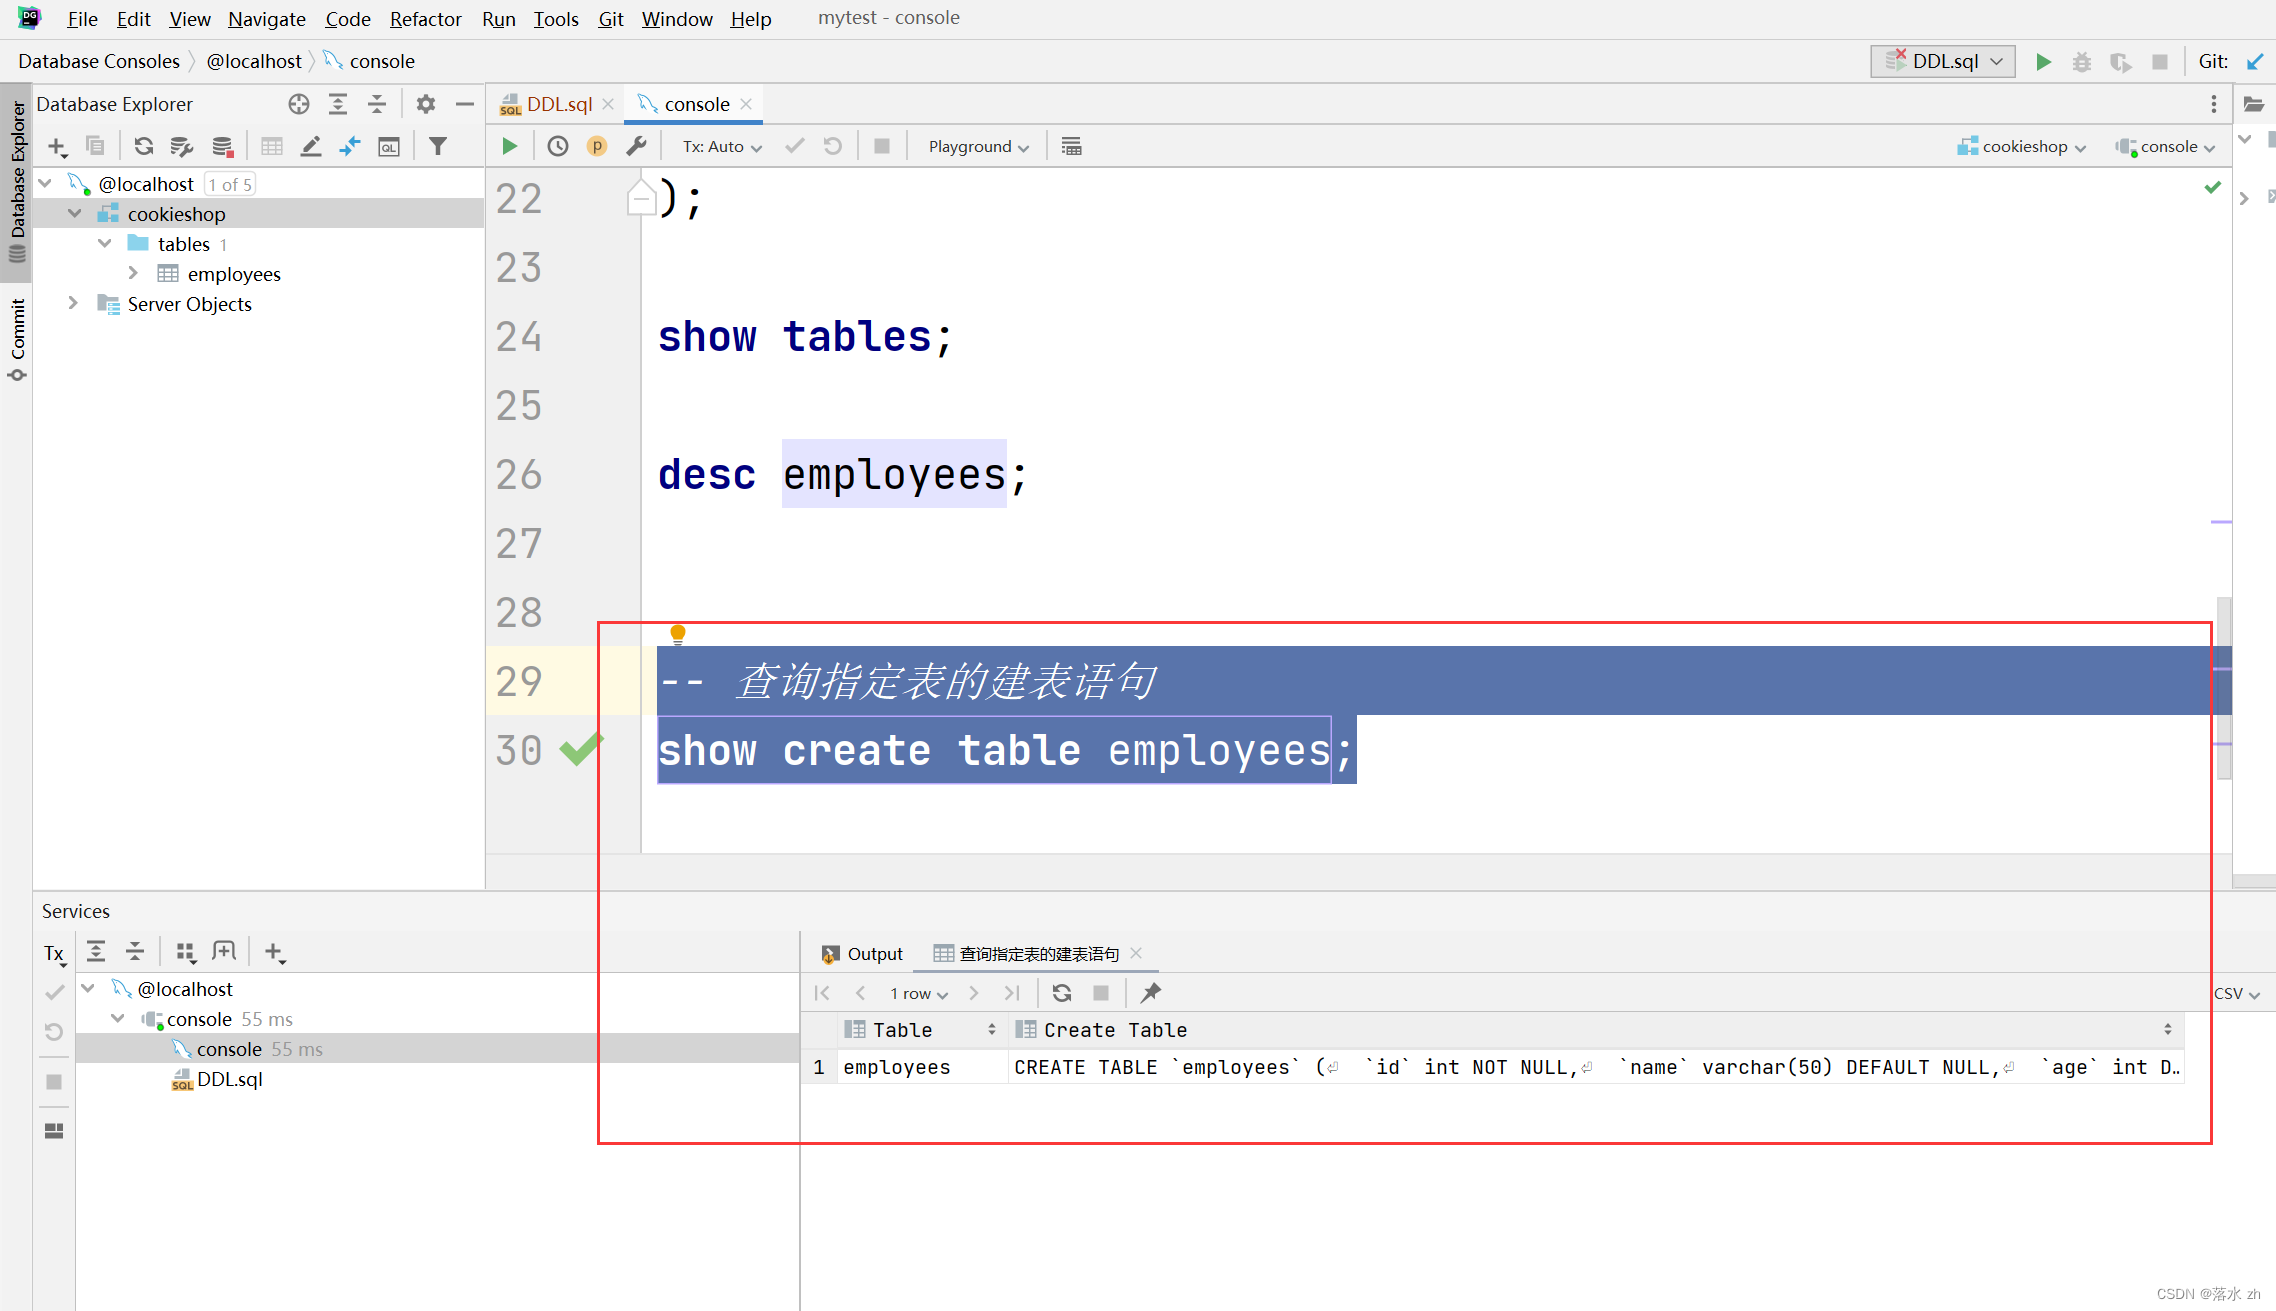Screen dimensions: 2276x1311
Task: Click the cookieshop session selector dropdown
Action: (2023, 145)
